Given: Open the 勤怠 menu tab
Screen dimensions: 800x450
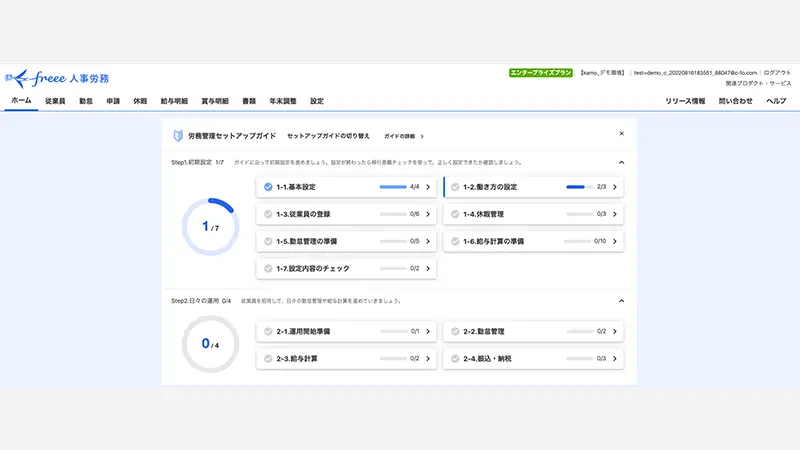Looking at the screenshot, I should pyautogui.click(x=86, y=101).
